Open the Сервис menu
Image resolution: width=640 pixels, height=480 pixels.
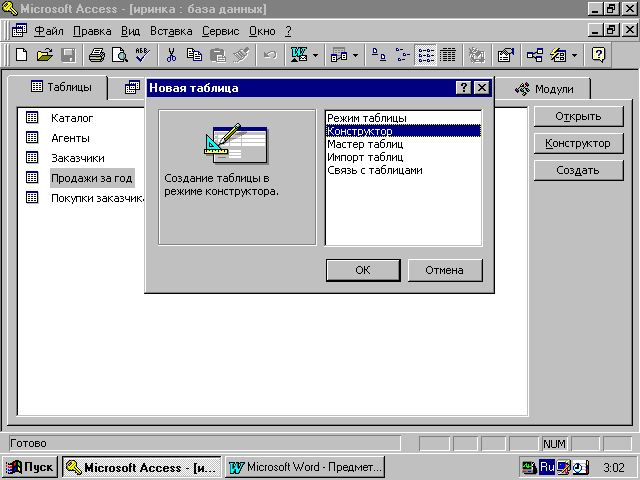point(220,31)
